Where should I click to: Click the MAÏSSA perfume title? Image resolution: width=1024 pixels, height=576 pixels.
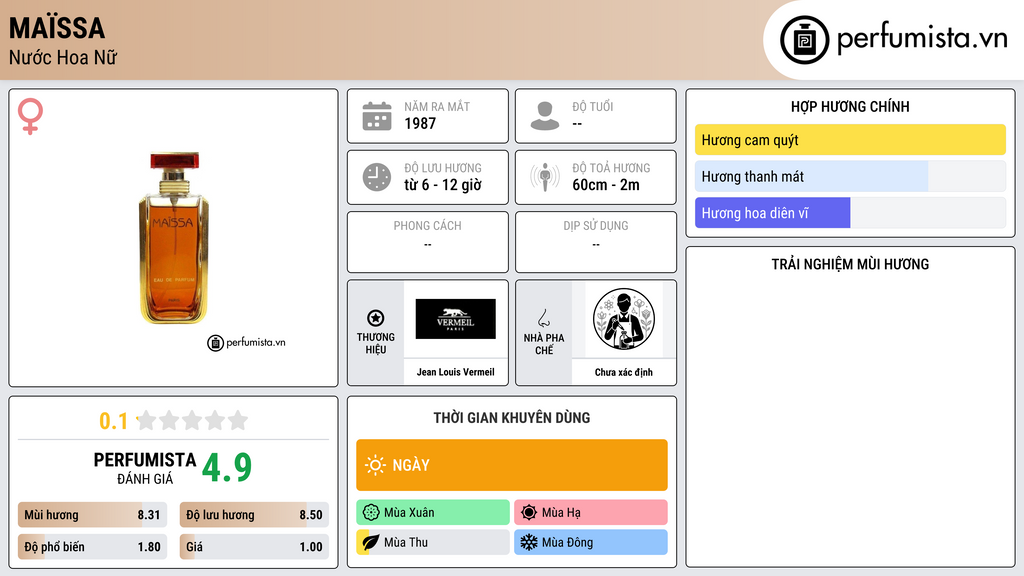pos(57,28)
